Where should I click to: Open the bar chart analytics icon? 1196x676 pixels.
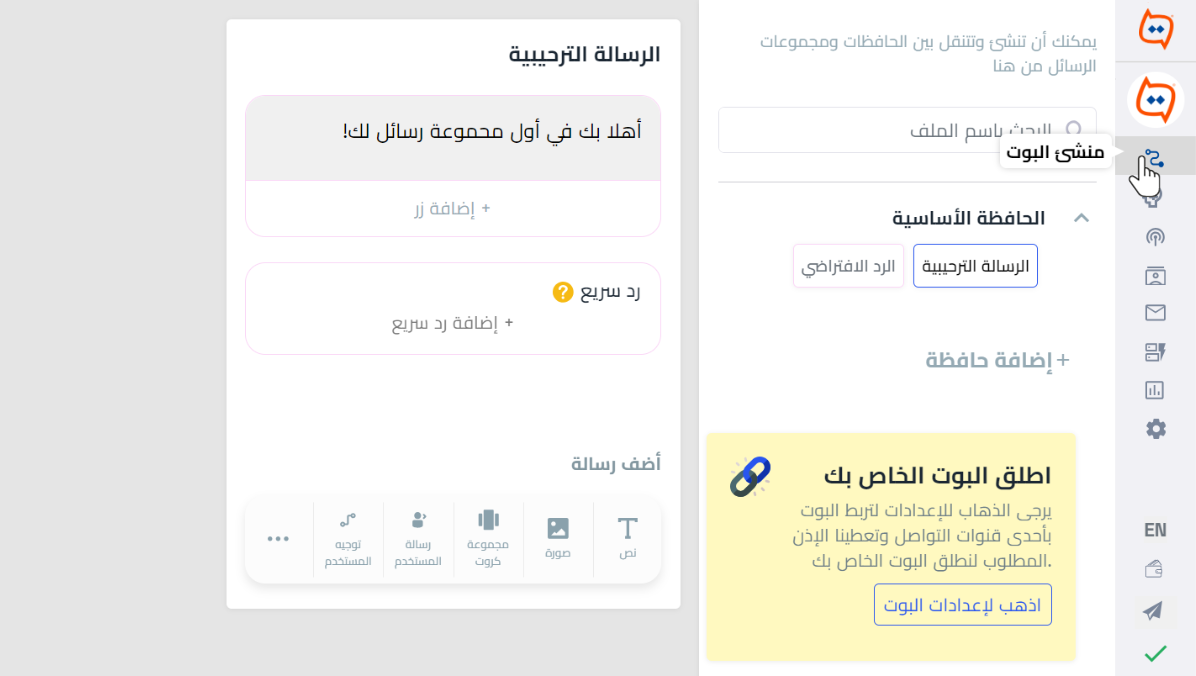click(1155, 391)
